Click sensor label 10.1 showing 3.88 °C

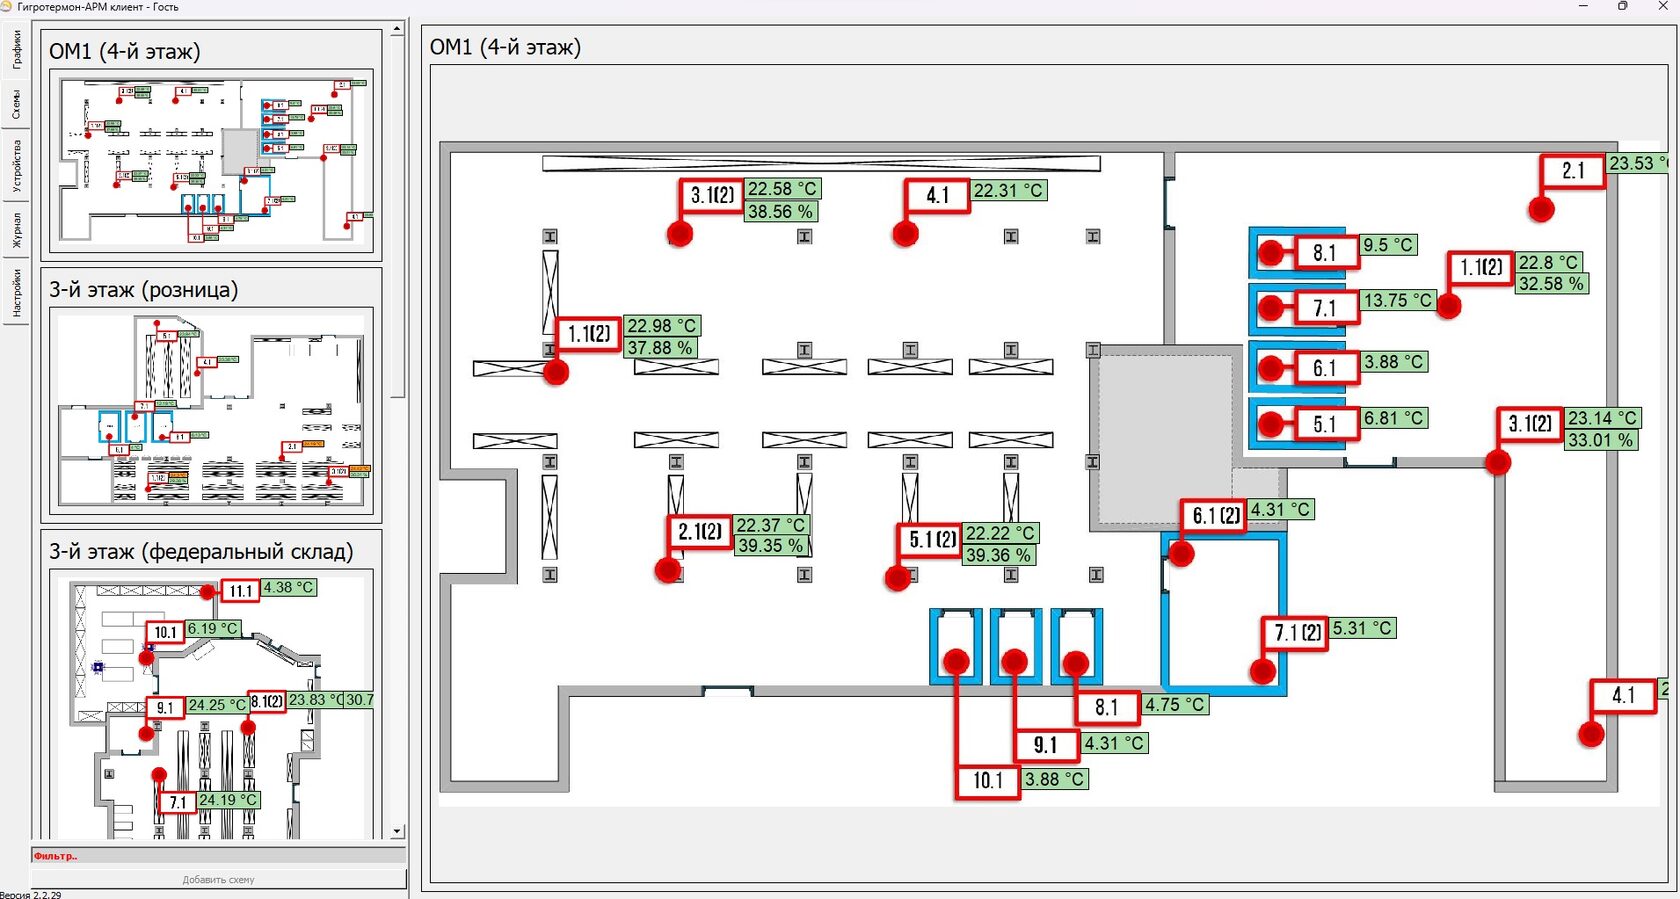coord(987,780)
